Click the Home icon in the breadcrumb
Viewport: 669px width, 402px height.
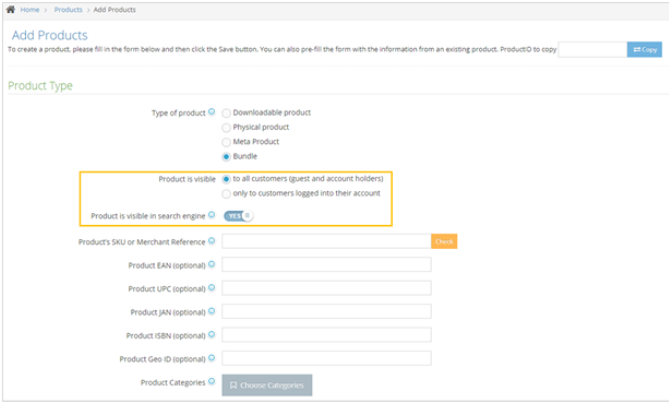click(11, 9)
